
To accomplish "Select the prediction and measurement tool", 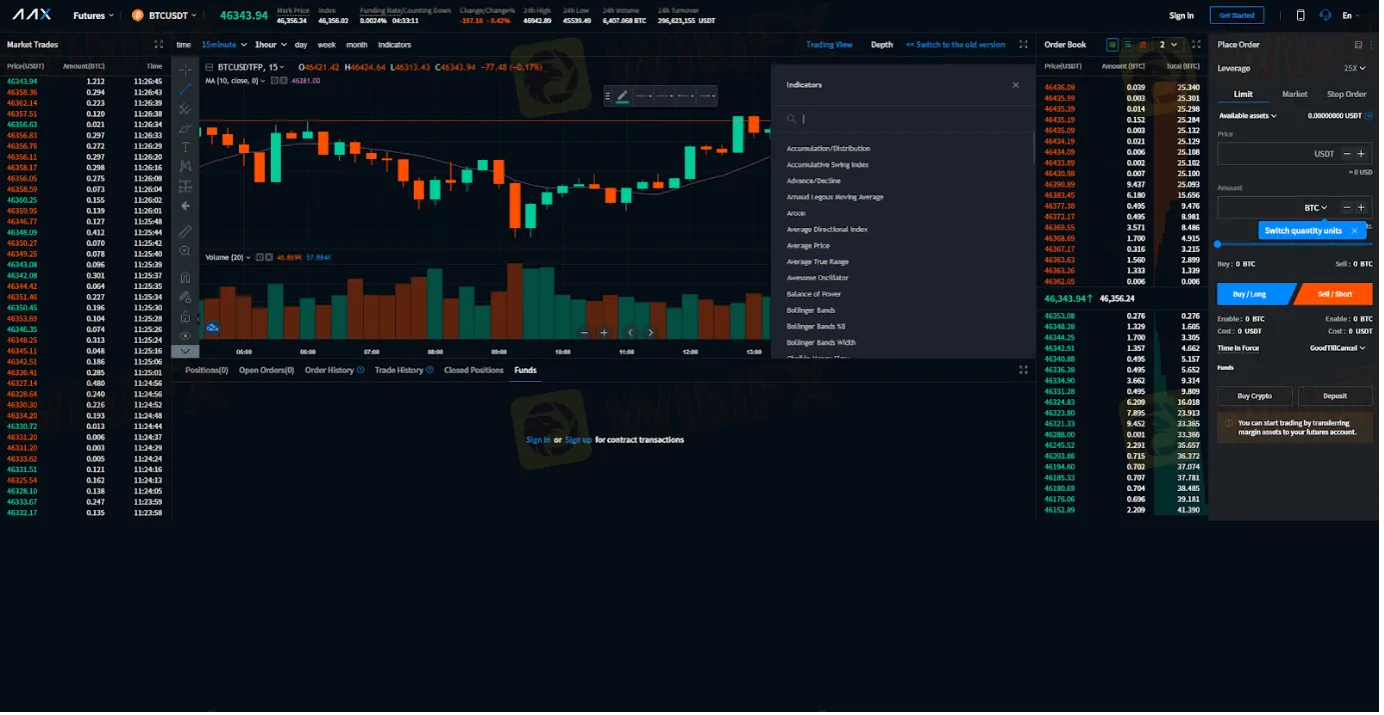I will click(x=185, y=186).
